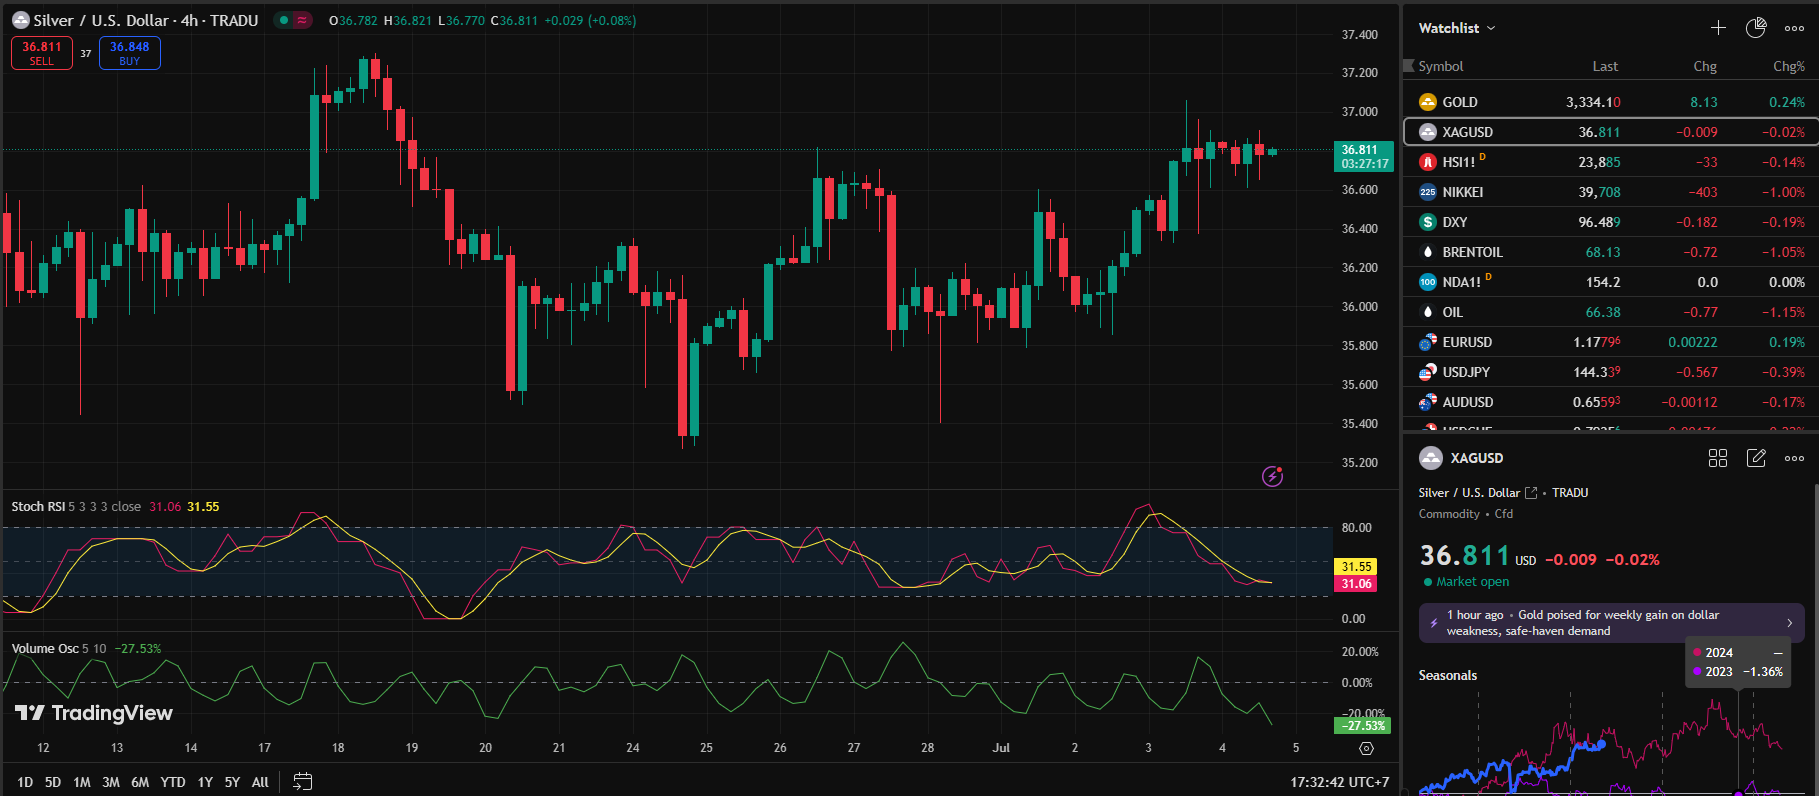The image size is (1819, 796).
Task: Open timezone menu showing UTC+7
Action: coord(1339,782)
